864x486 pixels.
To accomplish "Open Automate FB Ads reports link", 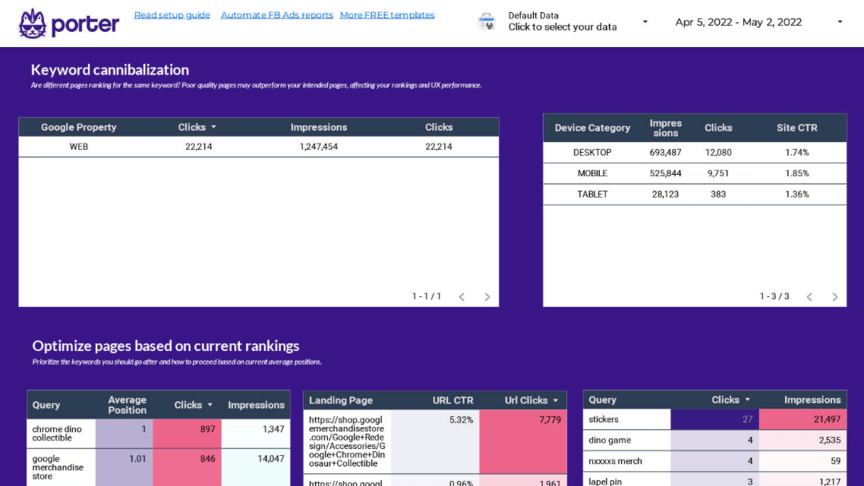I will click(277, 15).
